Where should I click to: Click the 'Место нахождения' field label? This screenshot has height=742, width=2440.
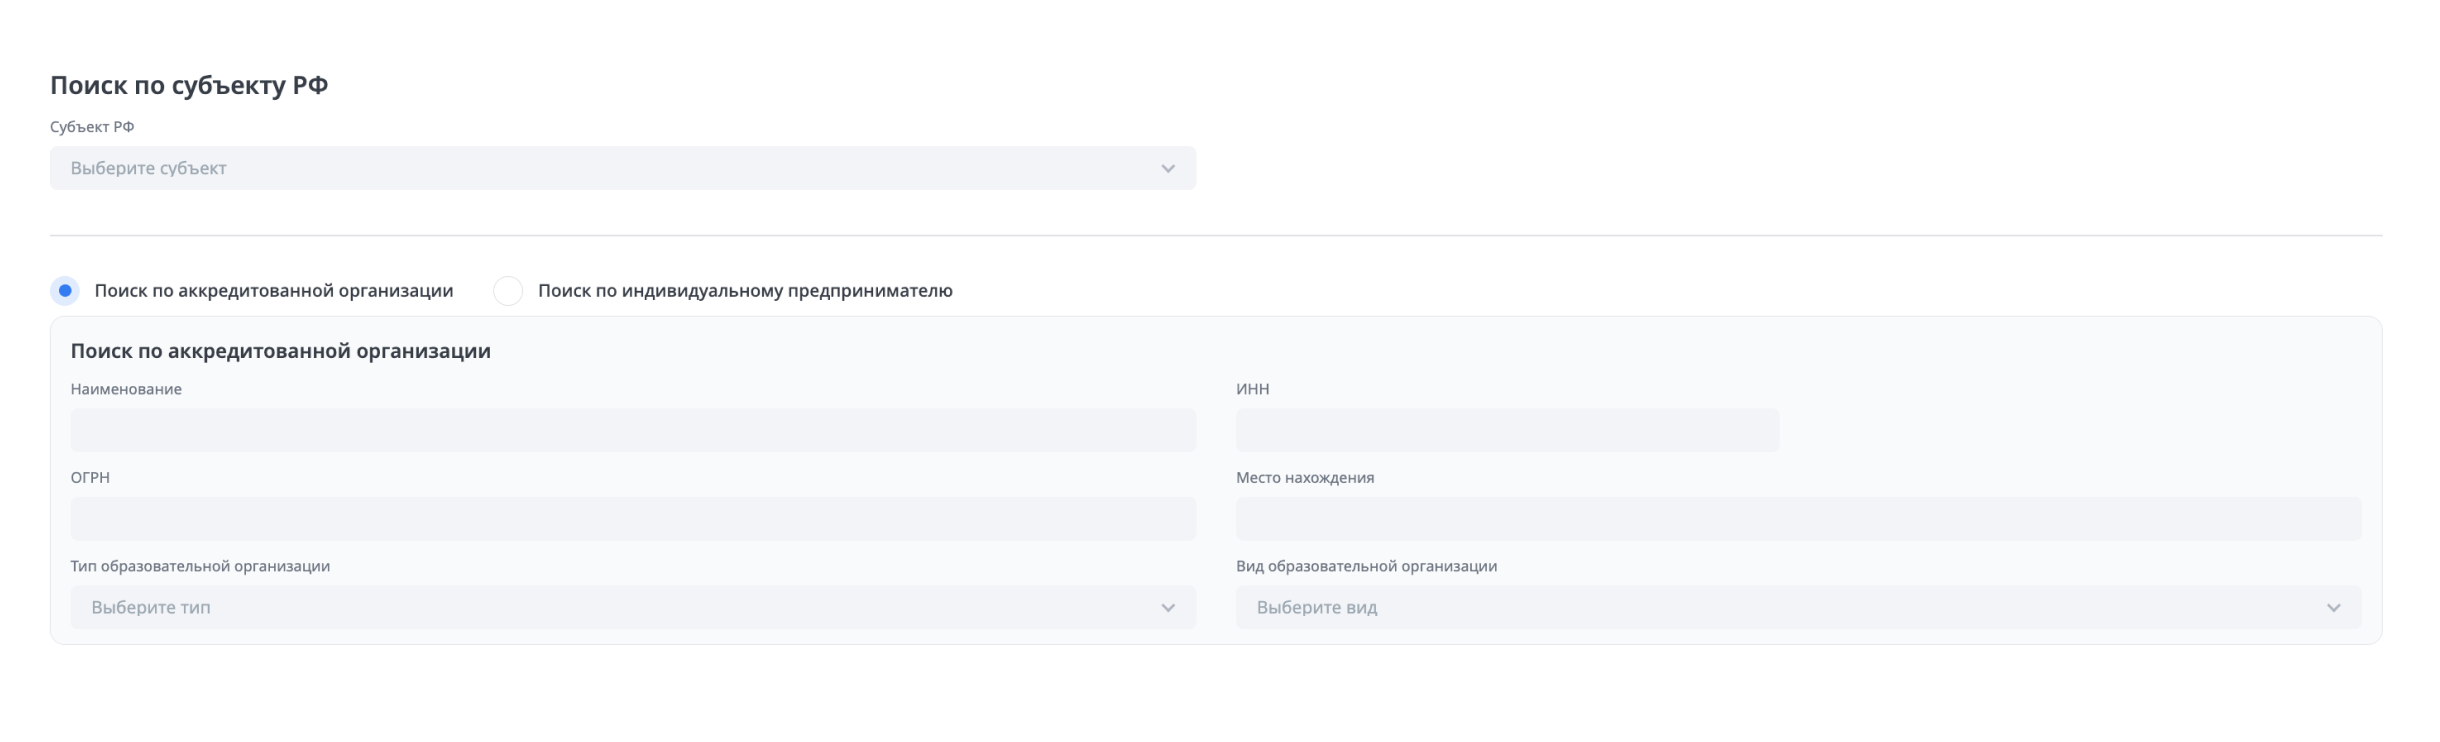pos(1304,478)
